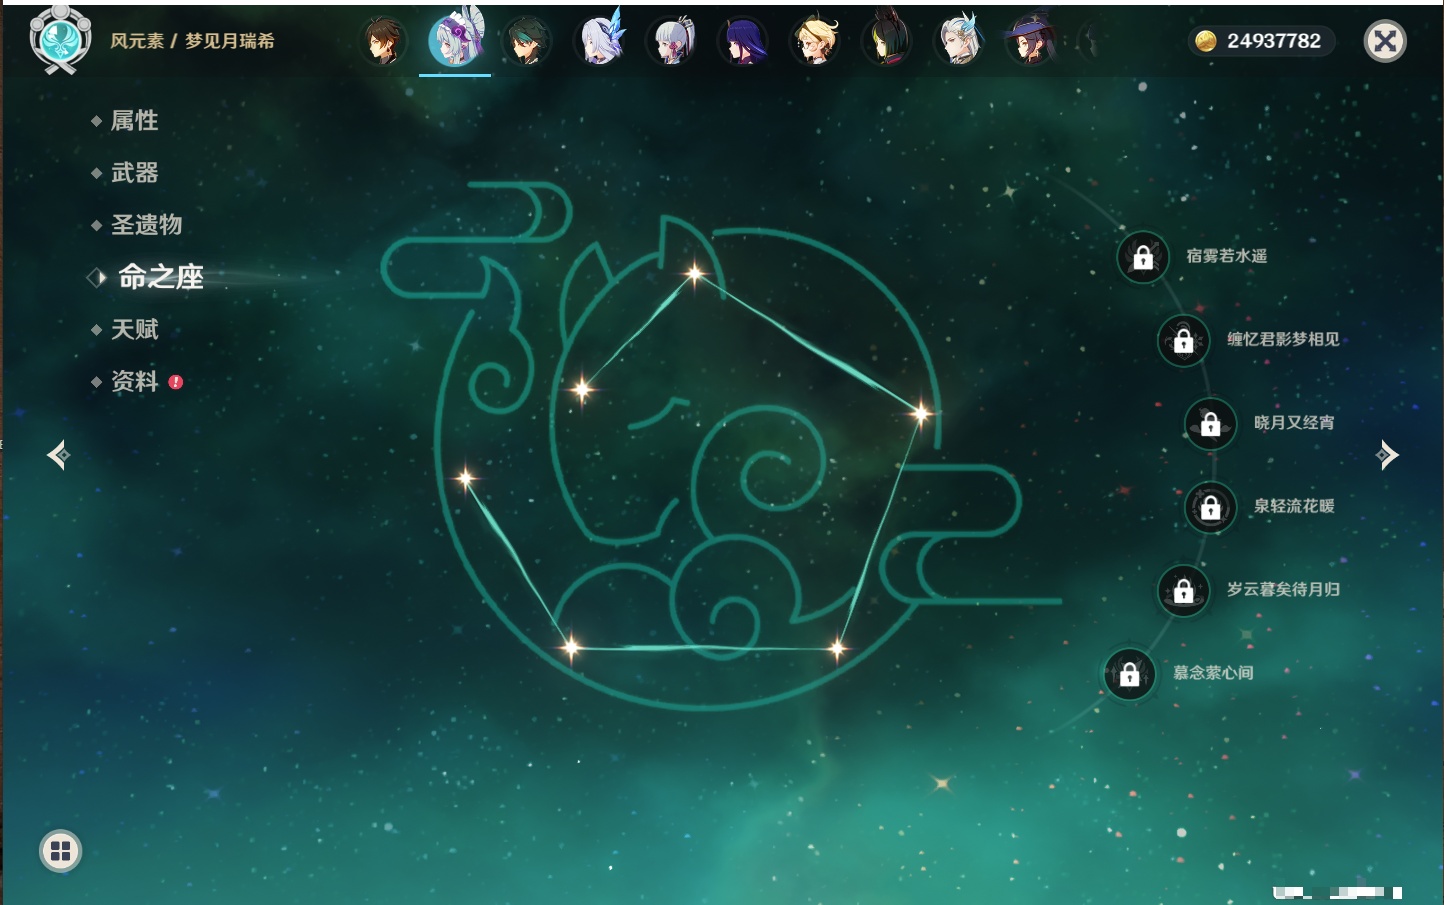Select the highlighted Yumemizuki Mizuki portrait
The height and width of the screenshot is (905, 1444).
coord(455,40)
